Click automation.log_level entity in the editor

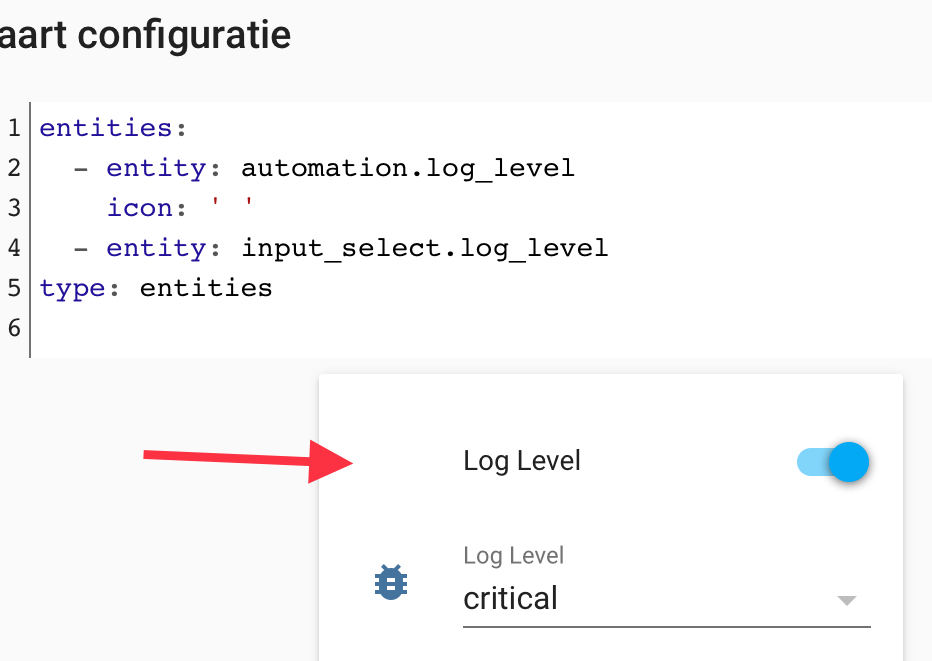tap(405, 167)
